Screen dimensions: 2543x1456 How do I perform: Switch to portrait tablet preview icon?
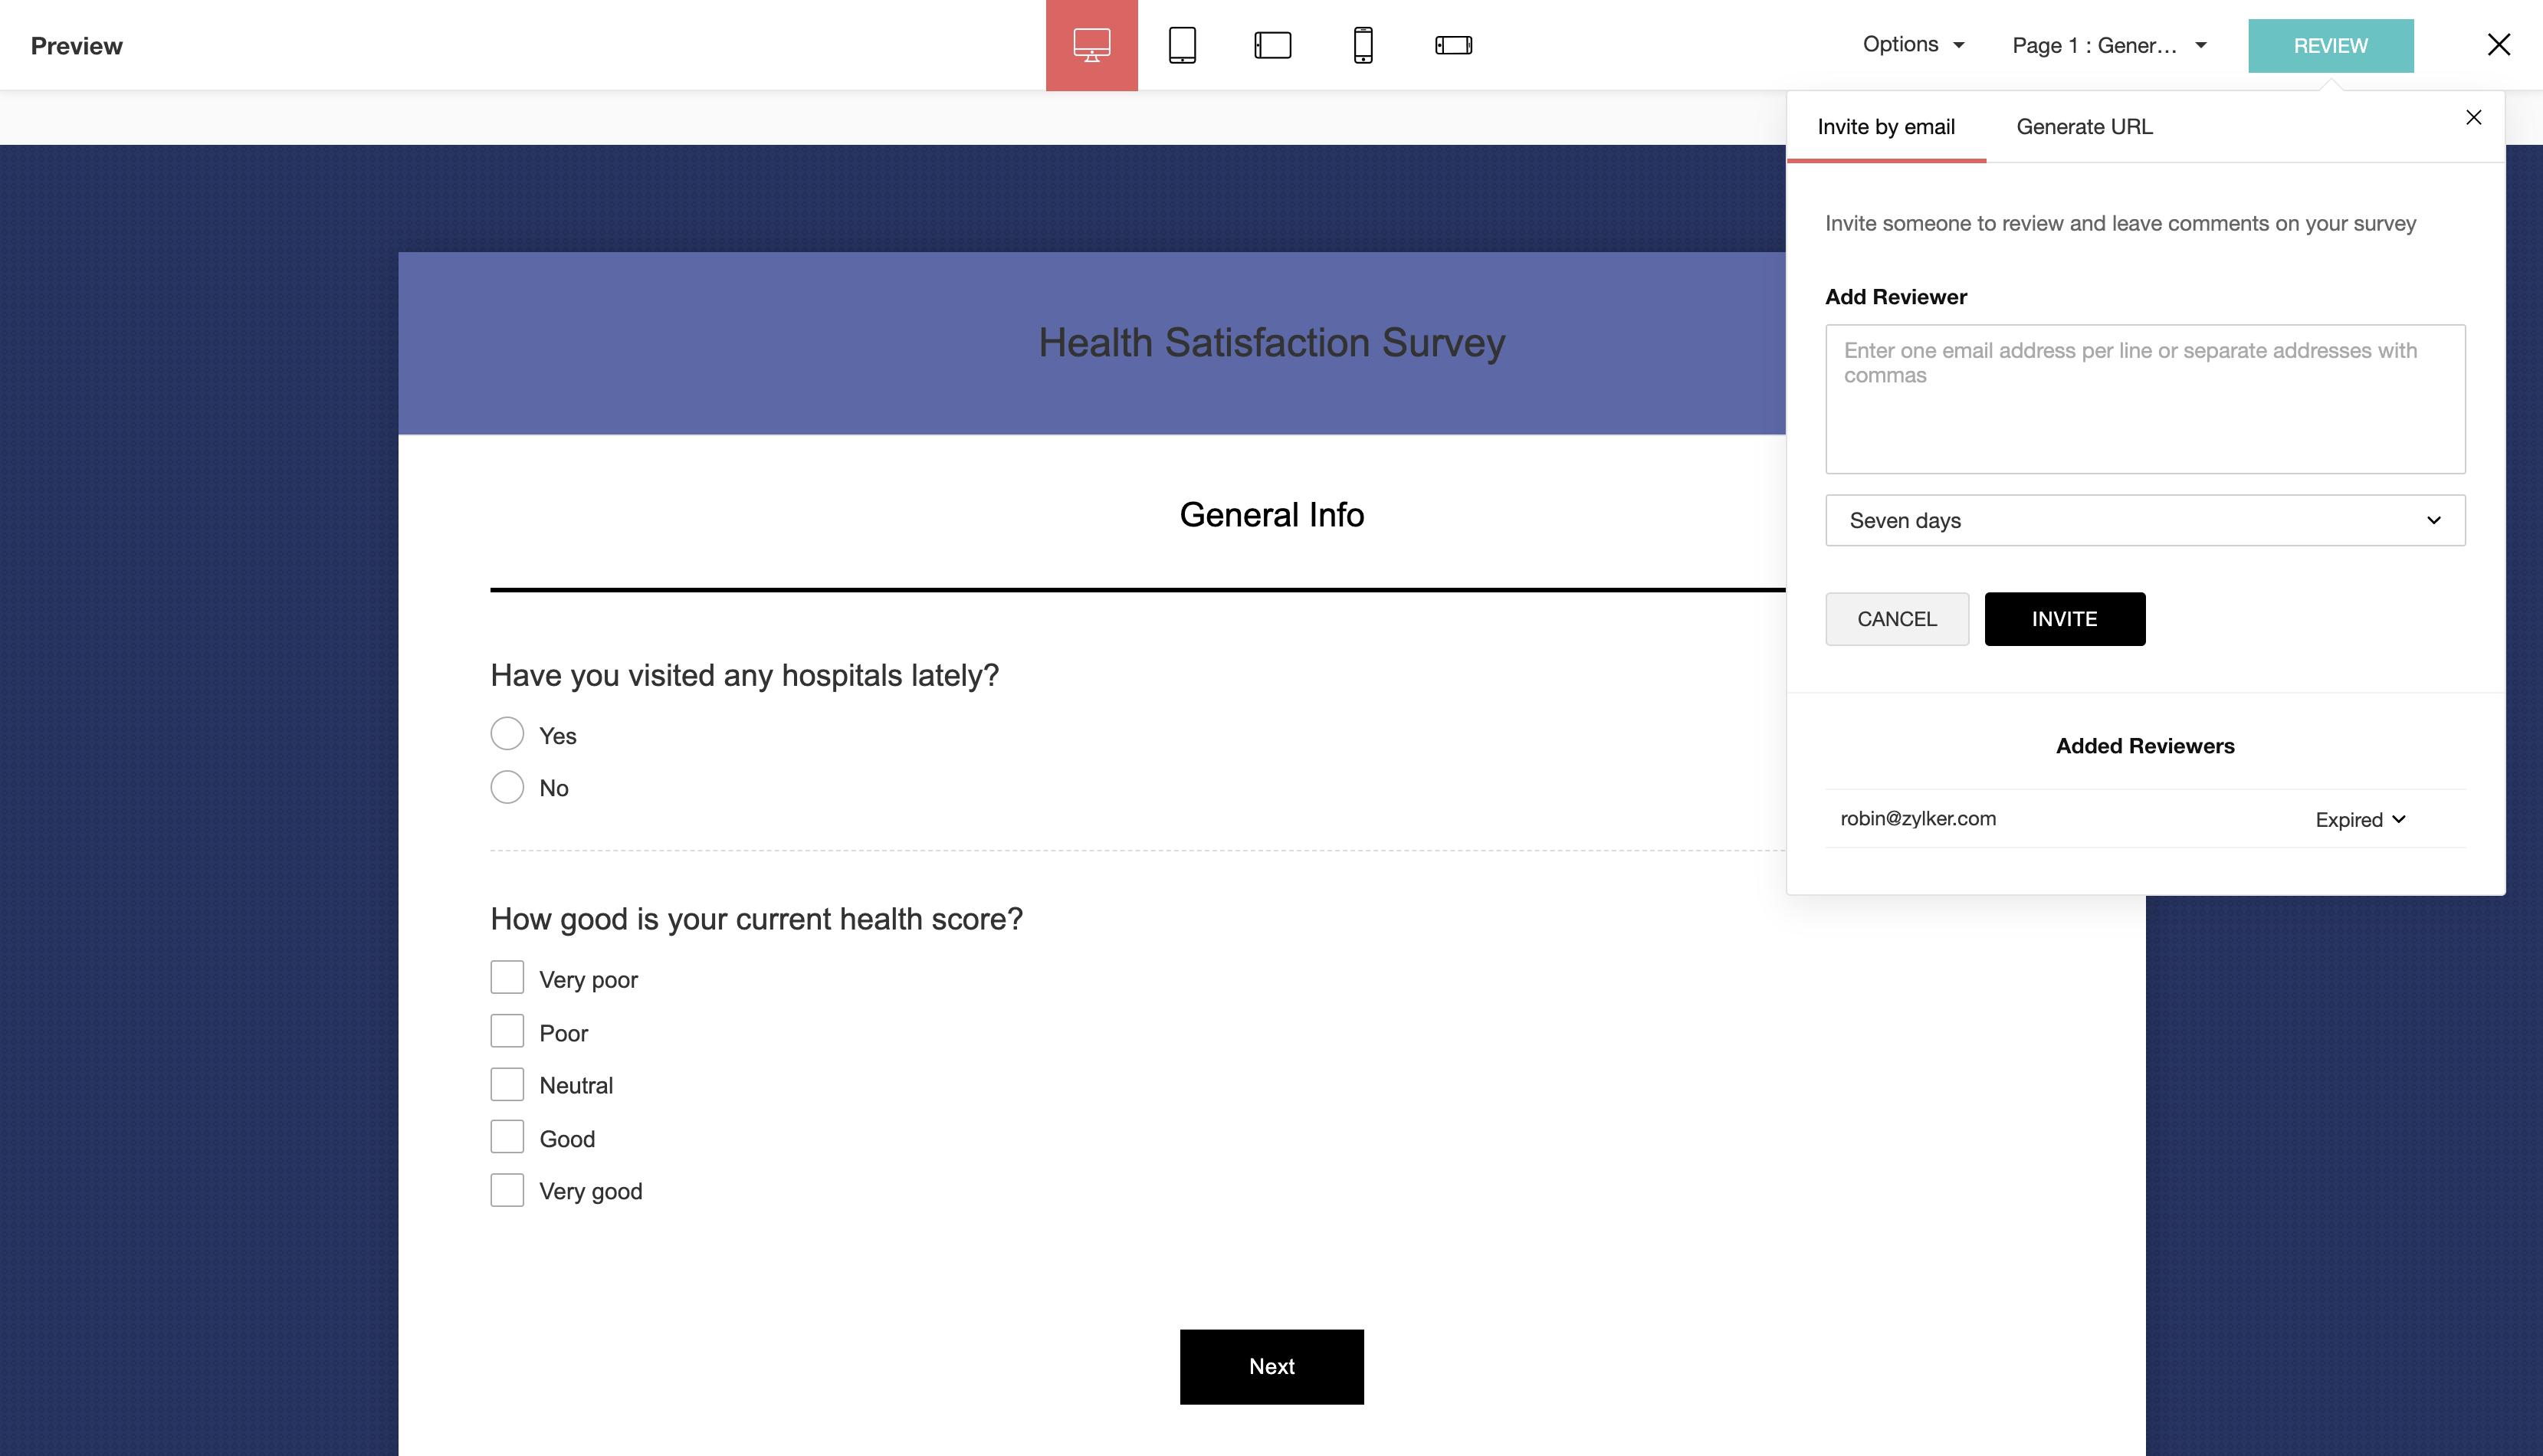pyautogui.click(x=1182, y=45)
